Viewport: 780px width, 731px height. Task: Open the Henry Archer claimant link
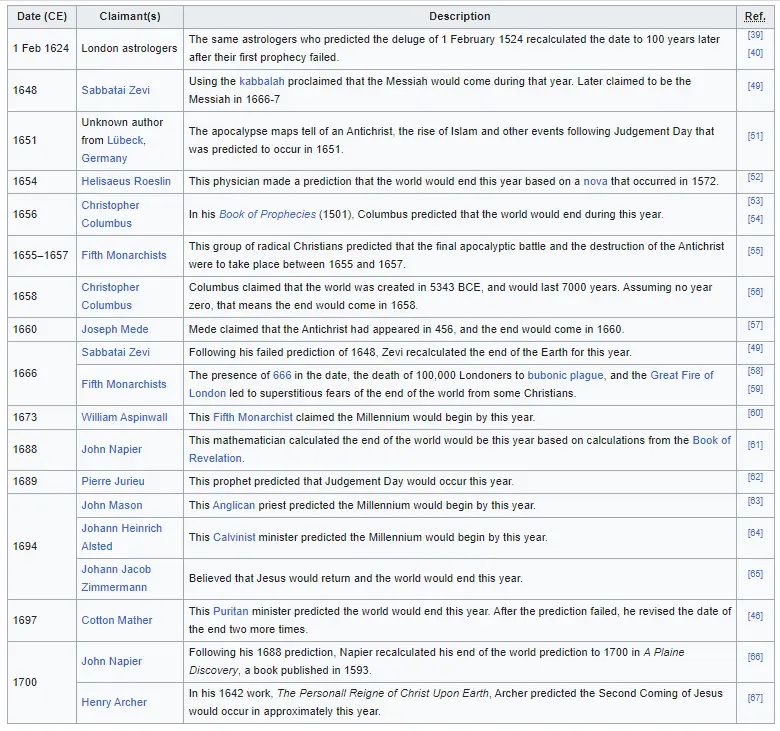point(114,702)
